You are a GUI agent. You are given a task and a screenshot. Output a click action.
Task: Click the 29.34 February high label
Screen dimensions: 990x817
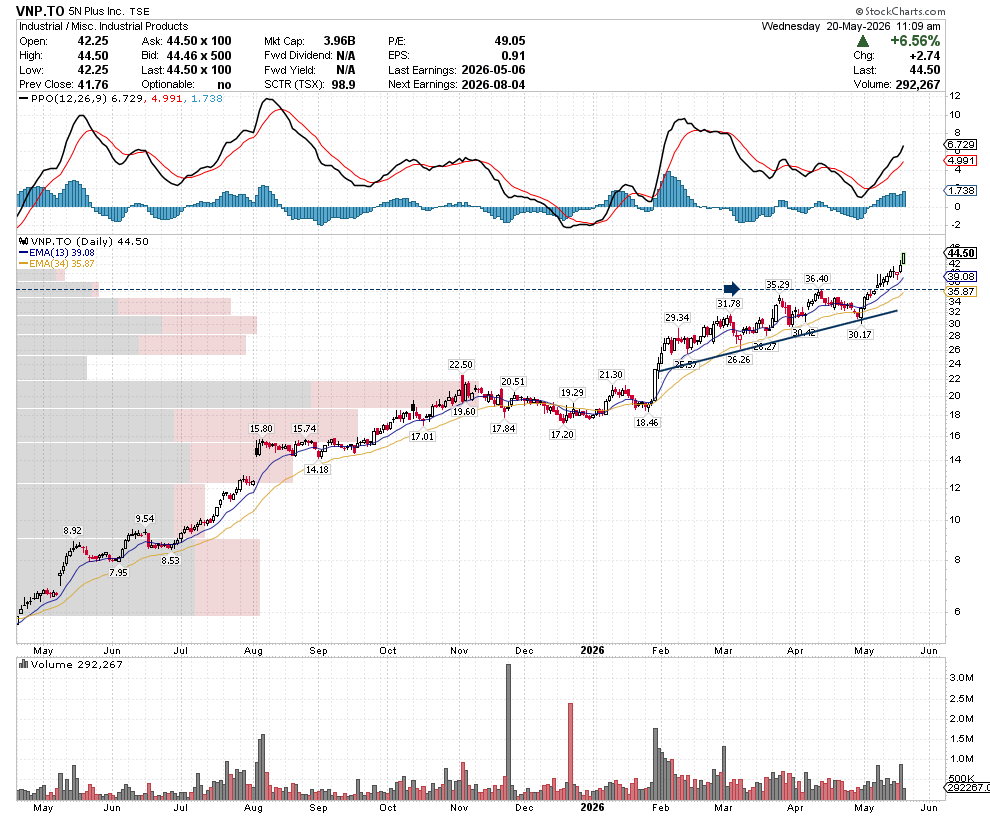tap(677, 318)
